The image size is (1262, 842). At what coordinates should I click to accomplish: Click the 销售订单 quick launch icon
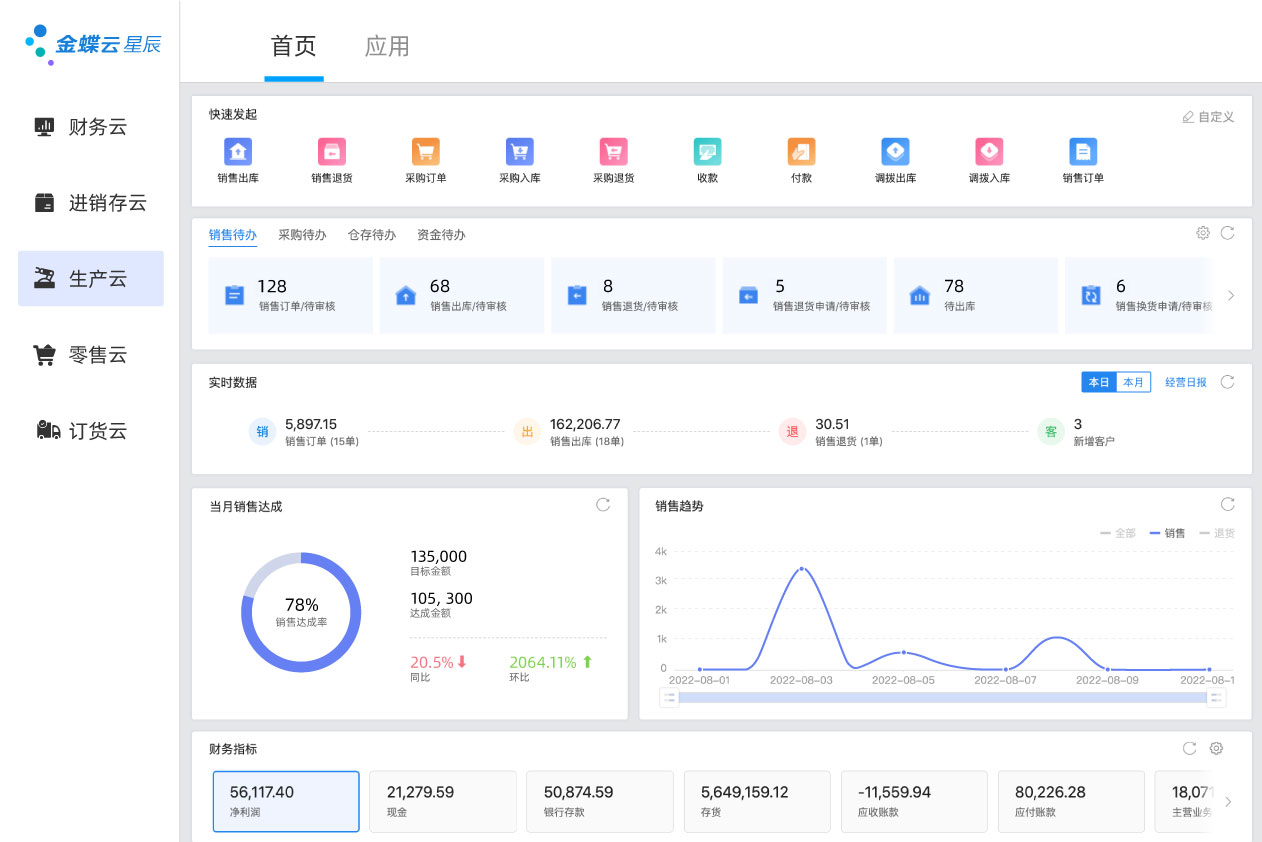[1084, 151]
